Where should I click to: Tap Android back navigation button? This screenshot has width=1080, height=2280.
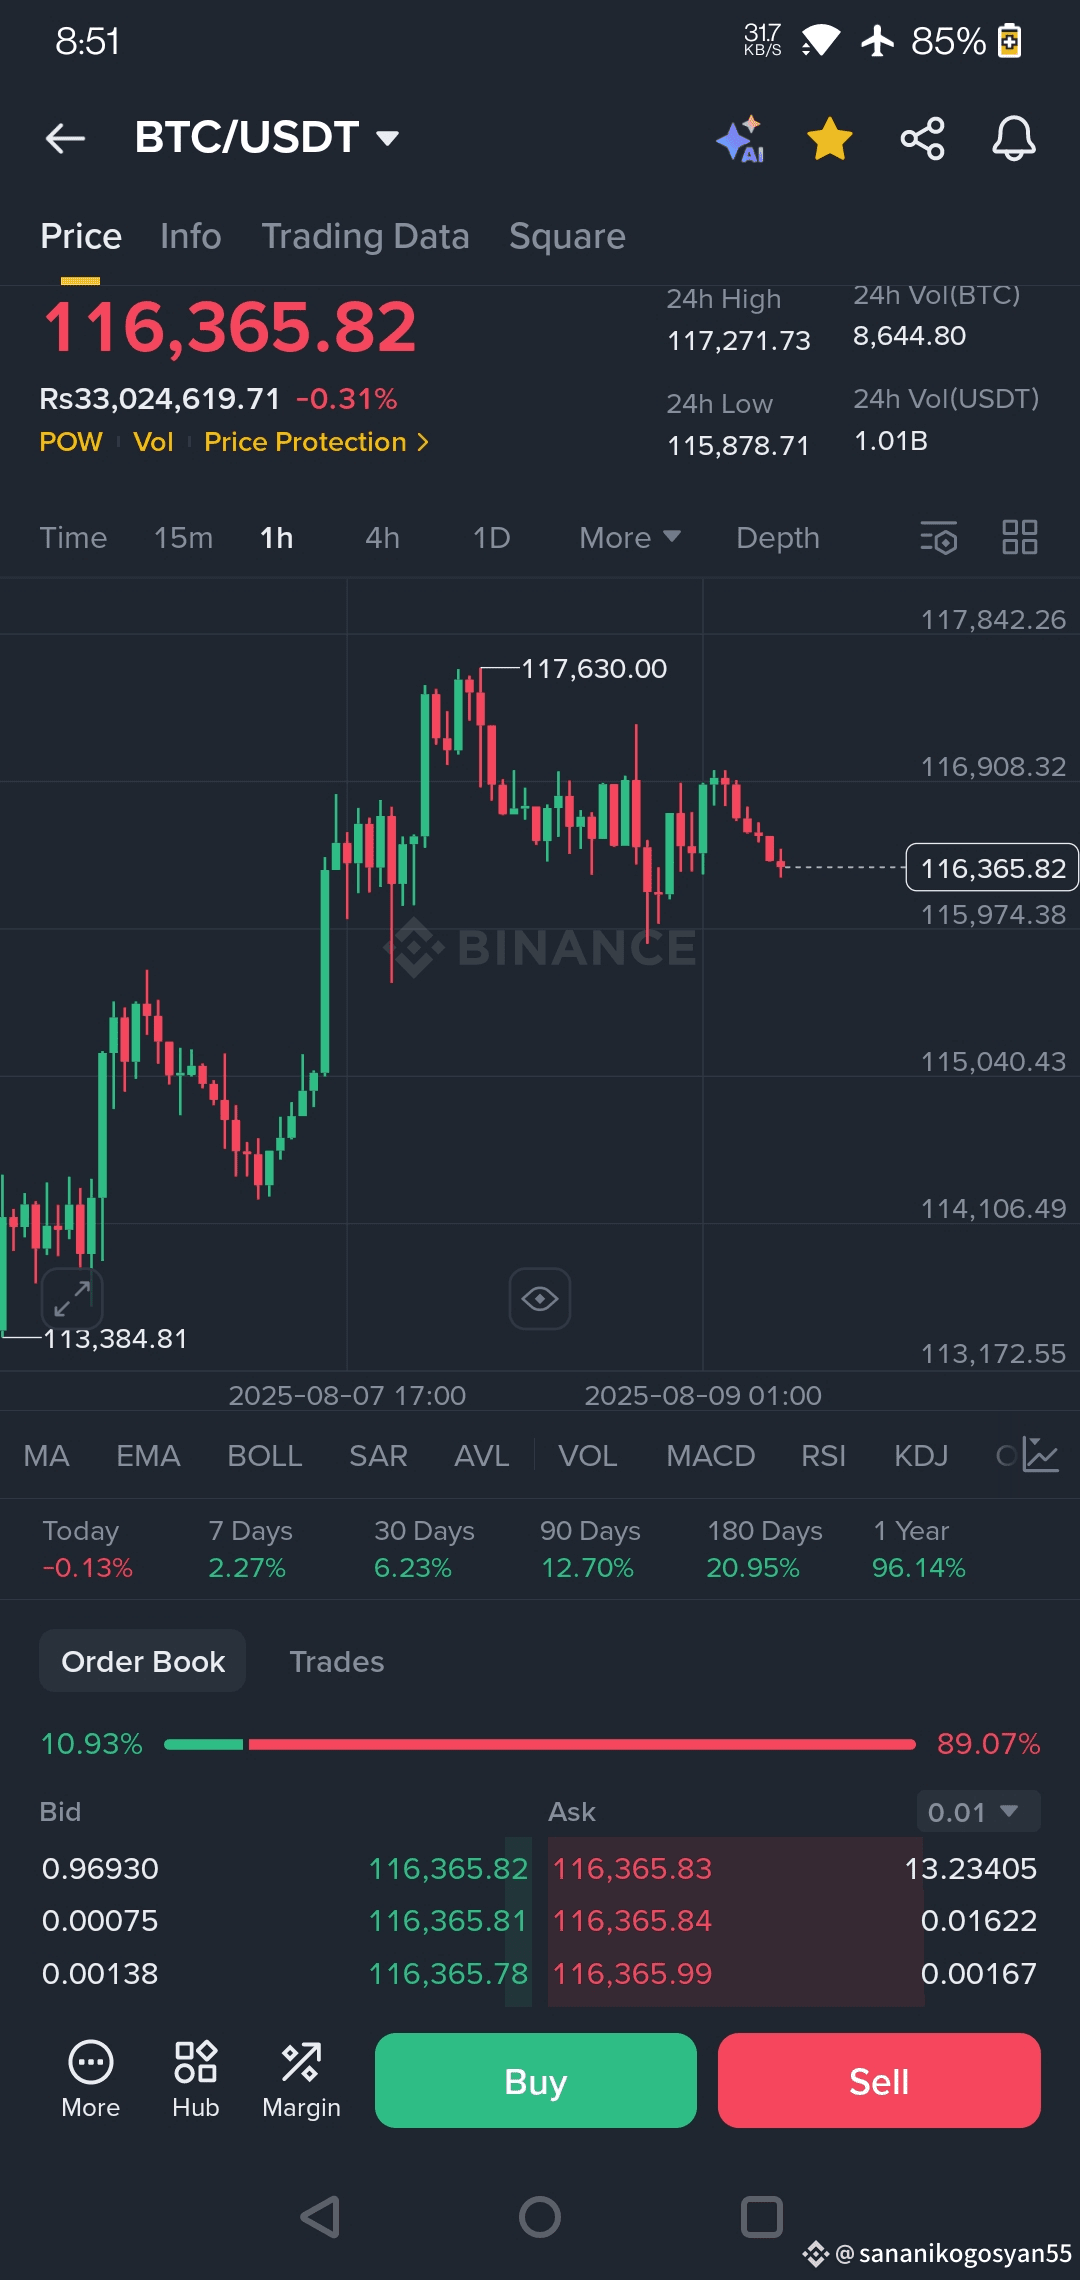pos(321,2217)
